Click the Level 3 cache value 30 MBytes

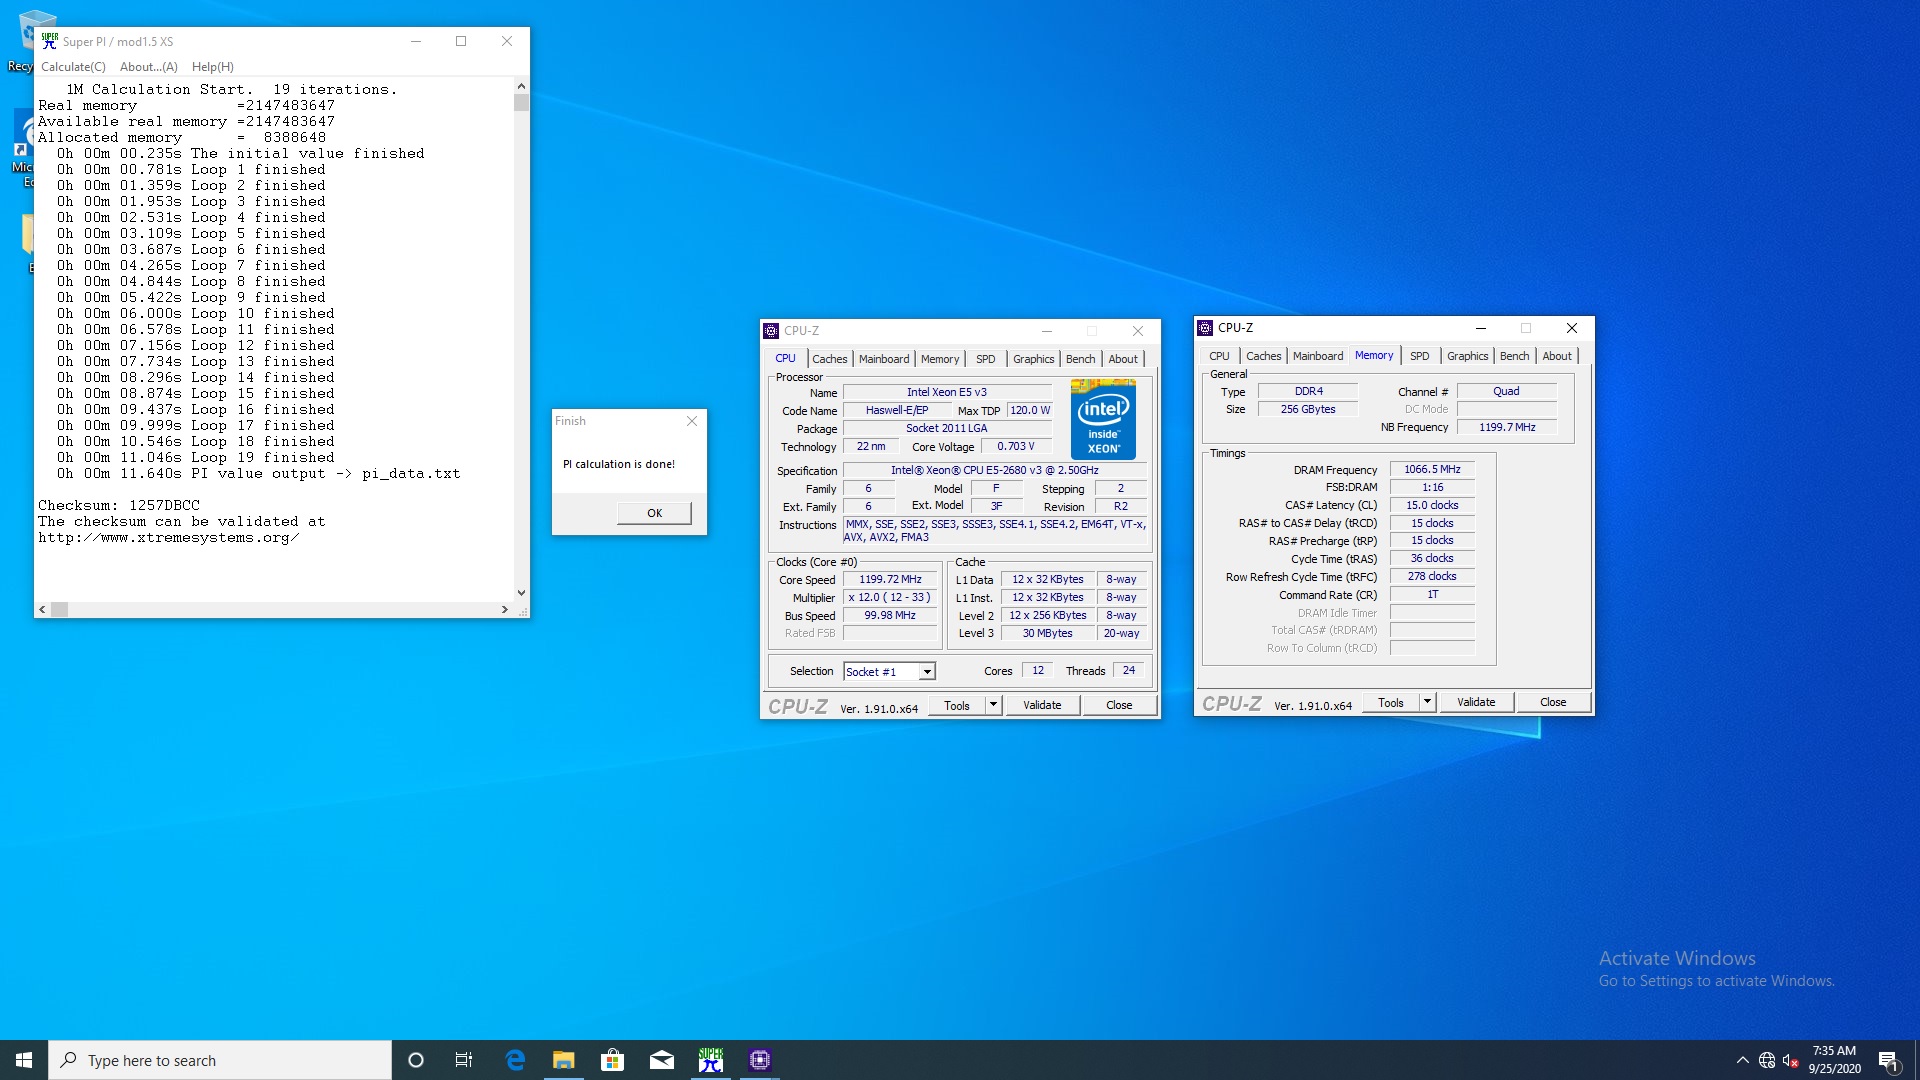click(1047, 634)
